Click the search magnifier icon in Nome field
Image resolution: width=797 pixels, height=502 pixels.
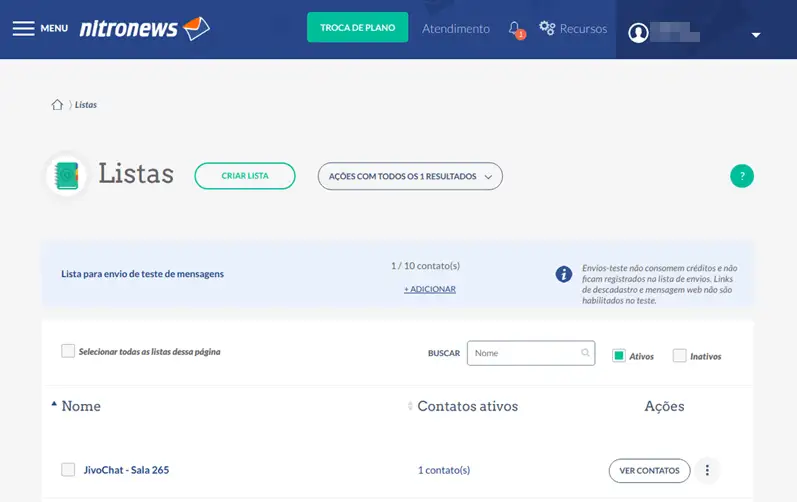pos(585,353)
